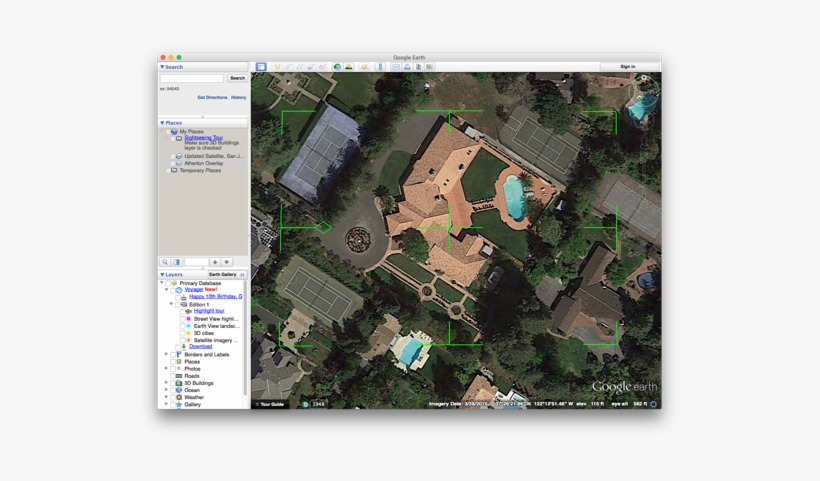Image resolution: width=820 pixels, height=481 pixels.
Task: Check the My Places checkbox
Action: click(x=167, y=132)
